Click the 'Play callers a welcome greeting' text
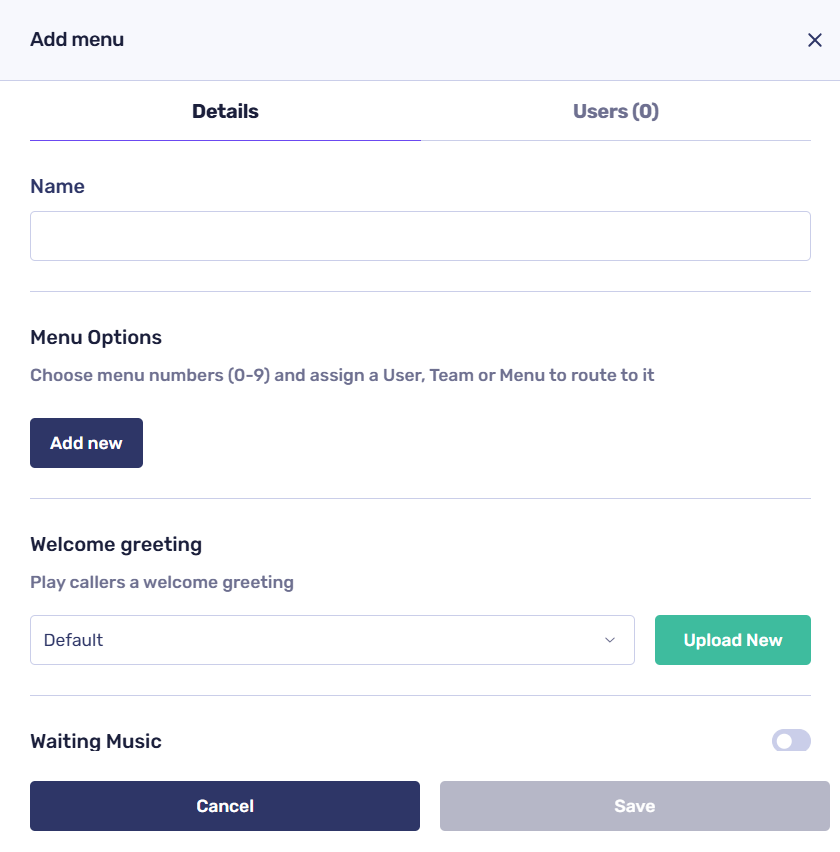Screen dimensions: 840x852 pyautogui.click(x=162, y=582)
